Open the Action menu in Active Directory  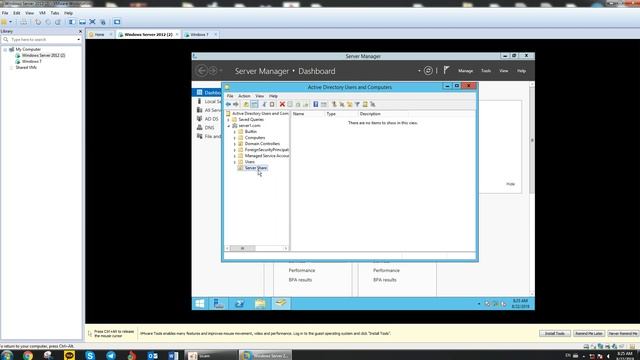(x=244, y=96)
